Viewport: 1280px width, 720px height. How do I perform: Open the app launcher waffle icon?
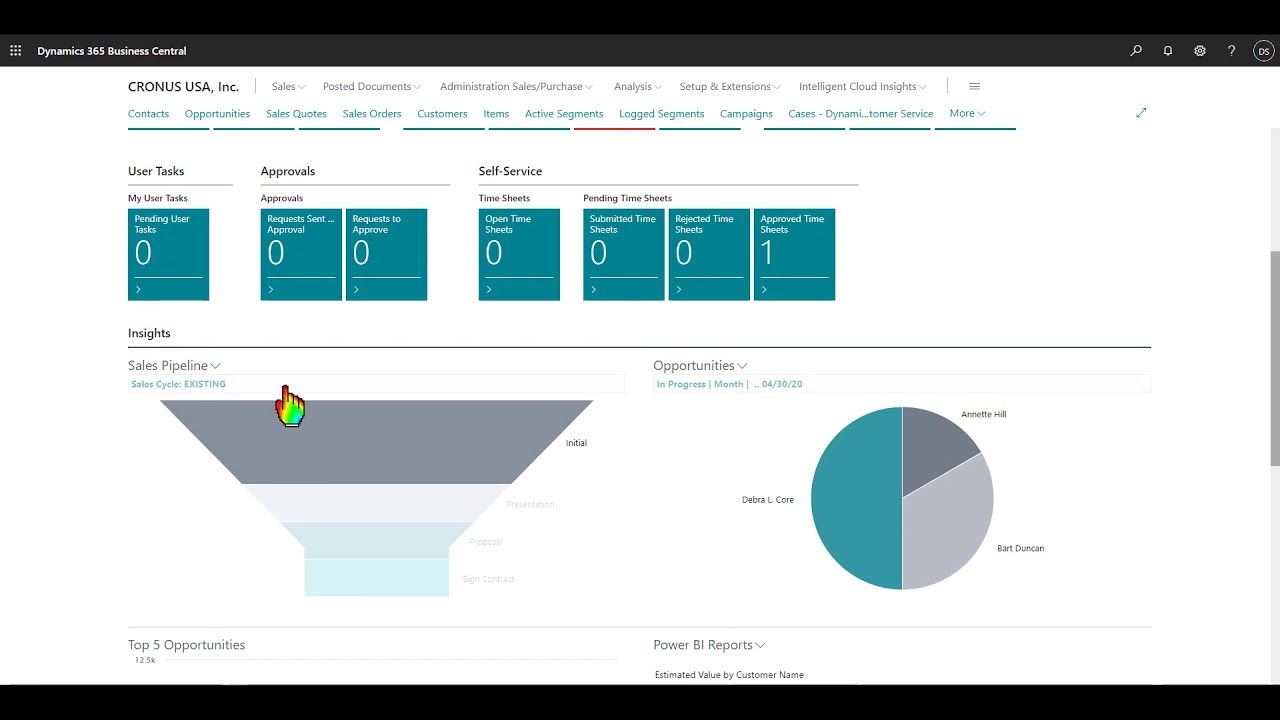[x=15, y=51]
